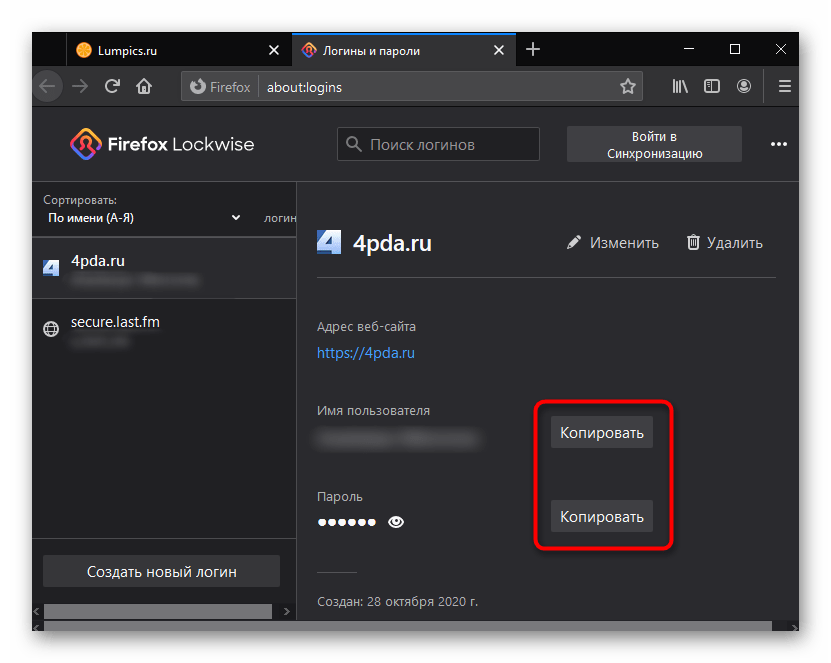The image size is (831, 663).
Task: Copy the password with Копировать
Action: (602, 516)
